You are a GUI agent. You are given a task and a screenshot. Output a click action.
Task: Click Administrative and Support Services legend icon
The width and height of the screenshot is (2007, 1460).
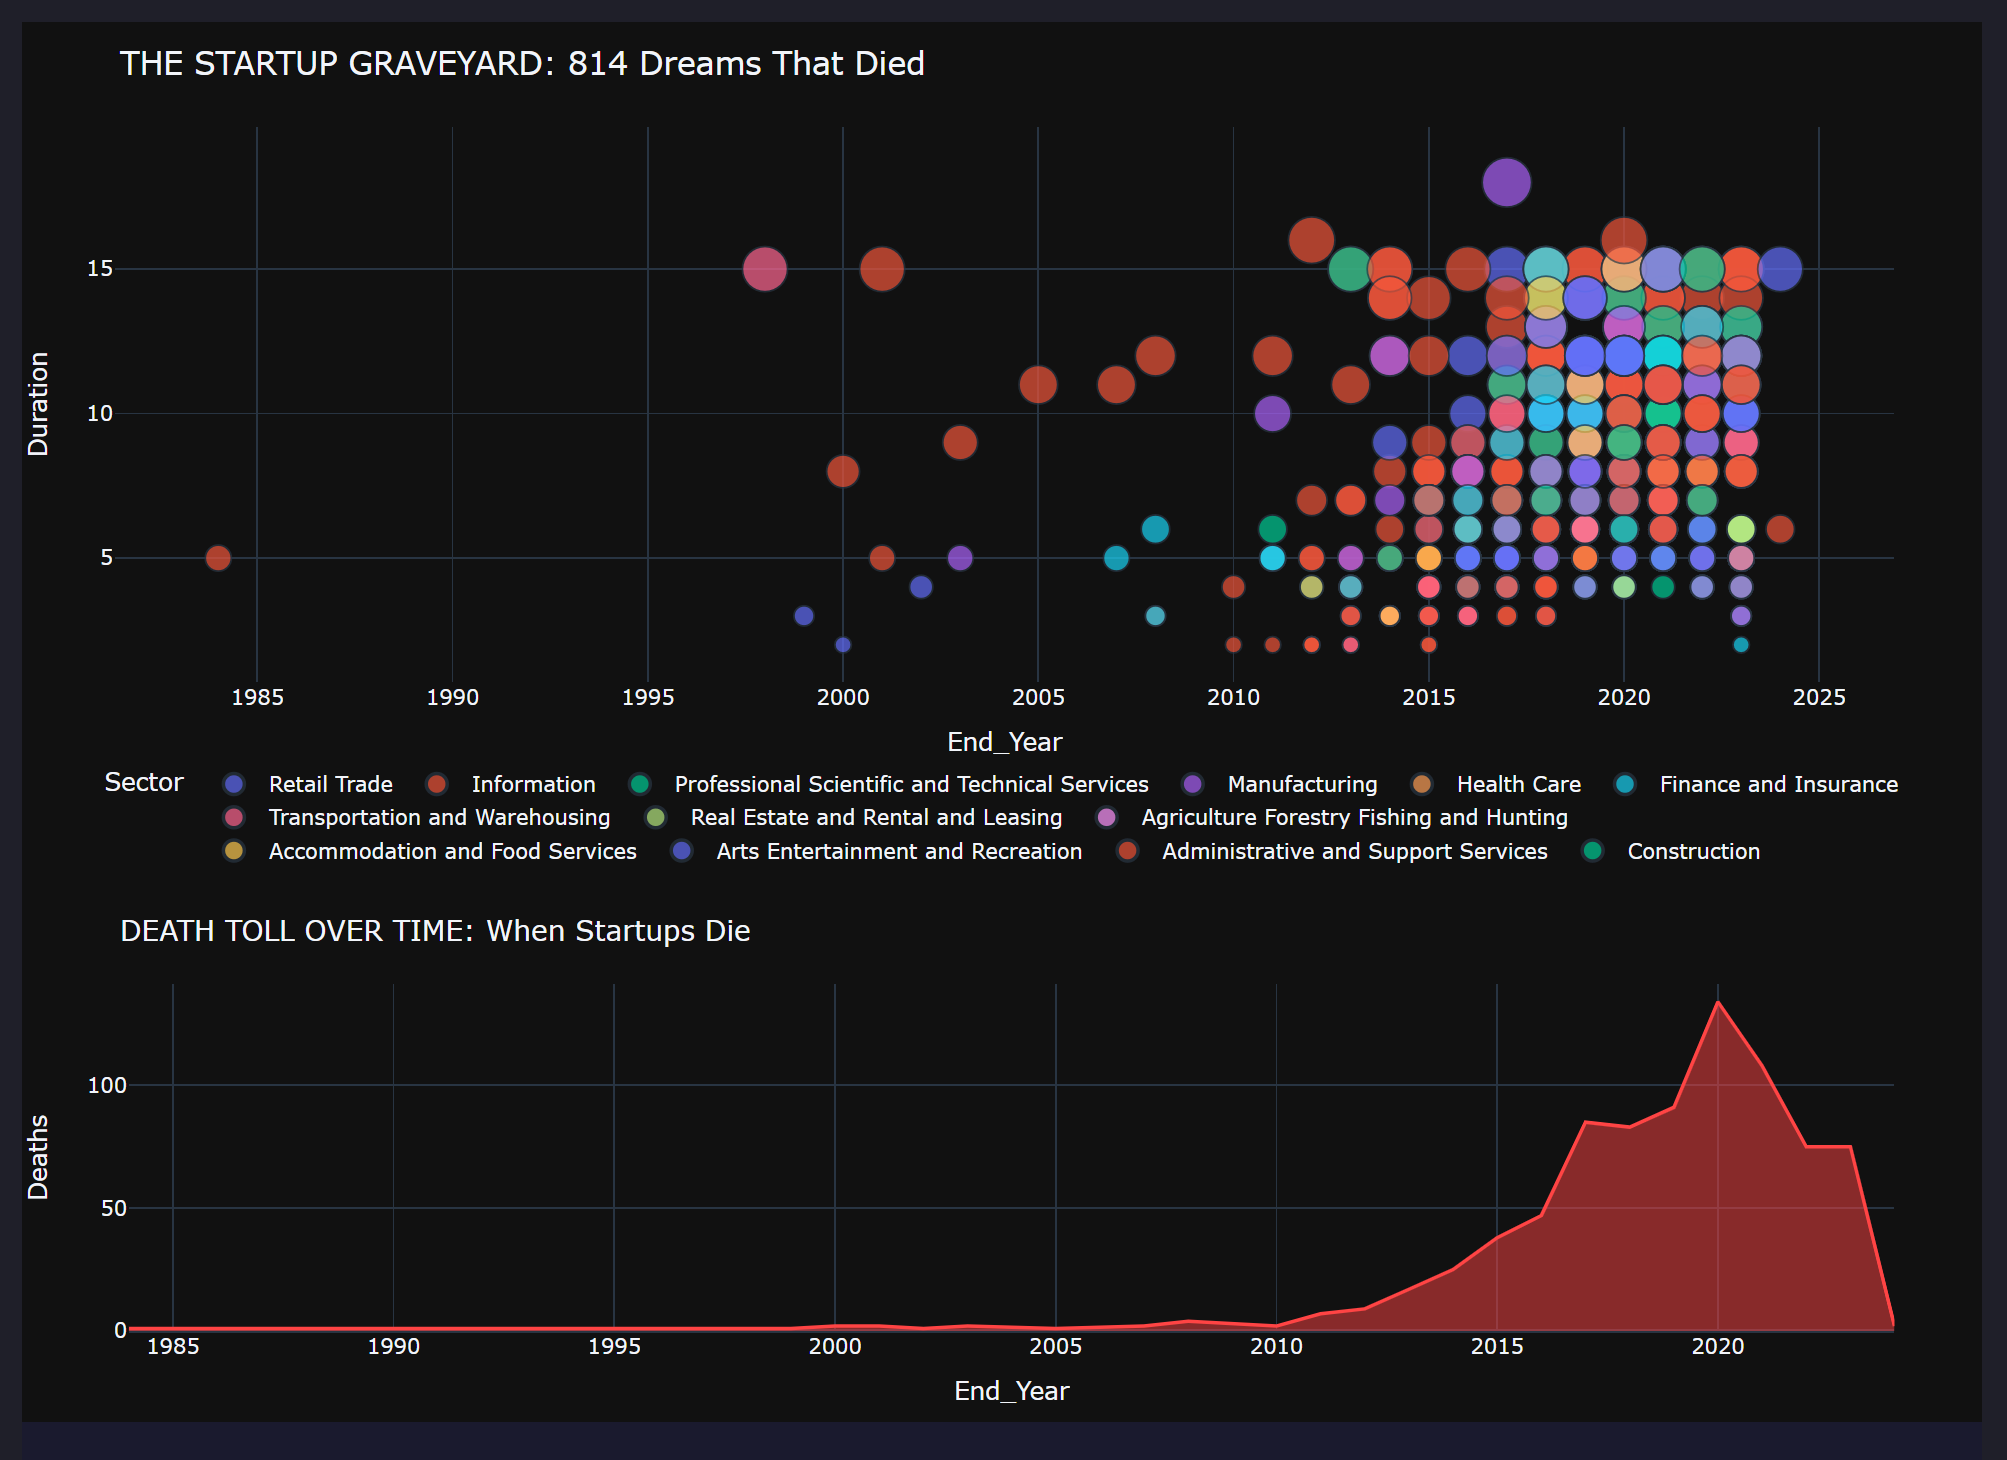pos(1128,852)
